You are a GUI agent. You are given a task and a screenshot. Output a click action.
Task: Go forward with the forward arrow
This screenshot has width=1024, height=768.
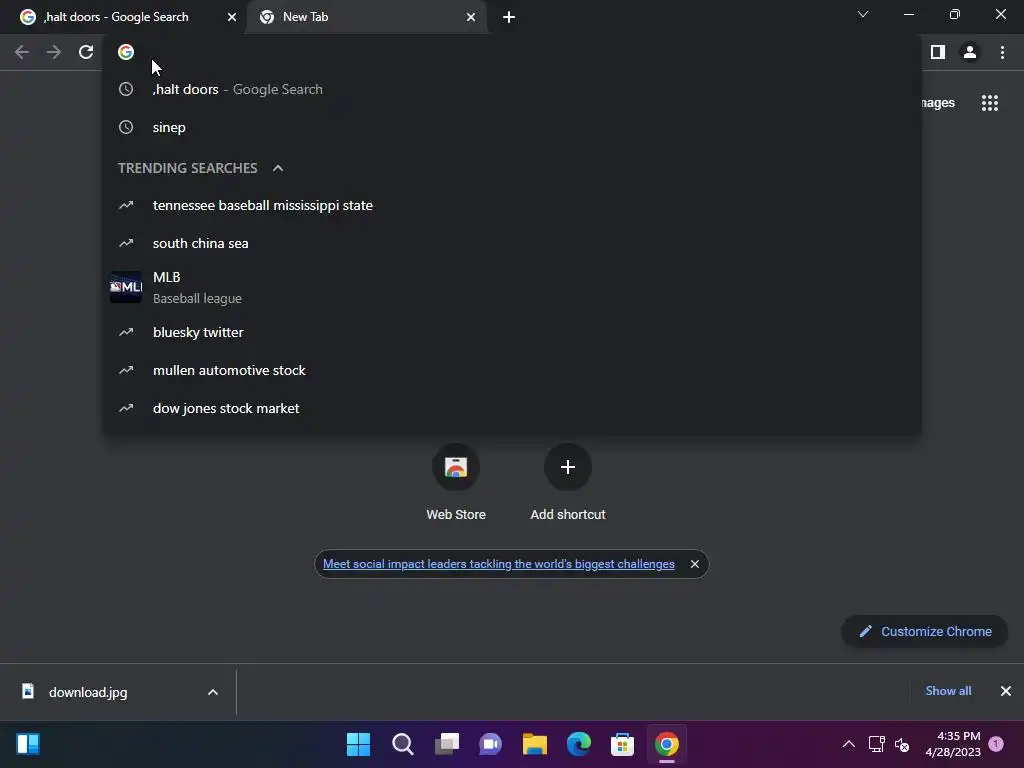[54, 52]
